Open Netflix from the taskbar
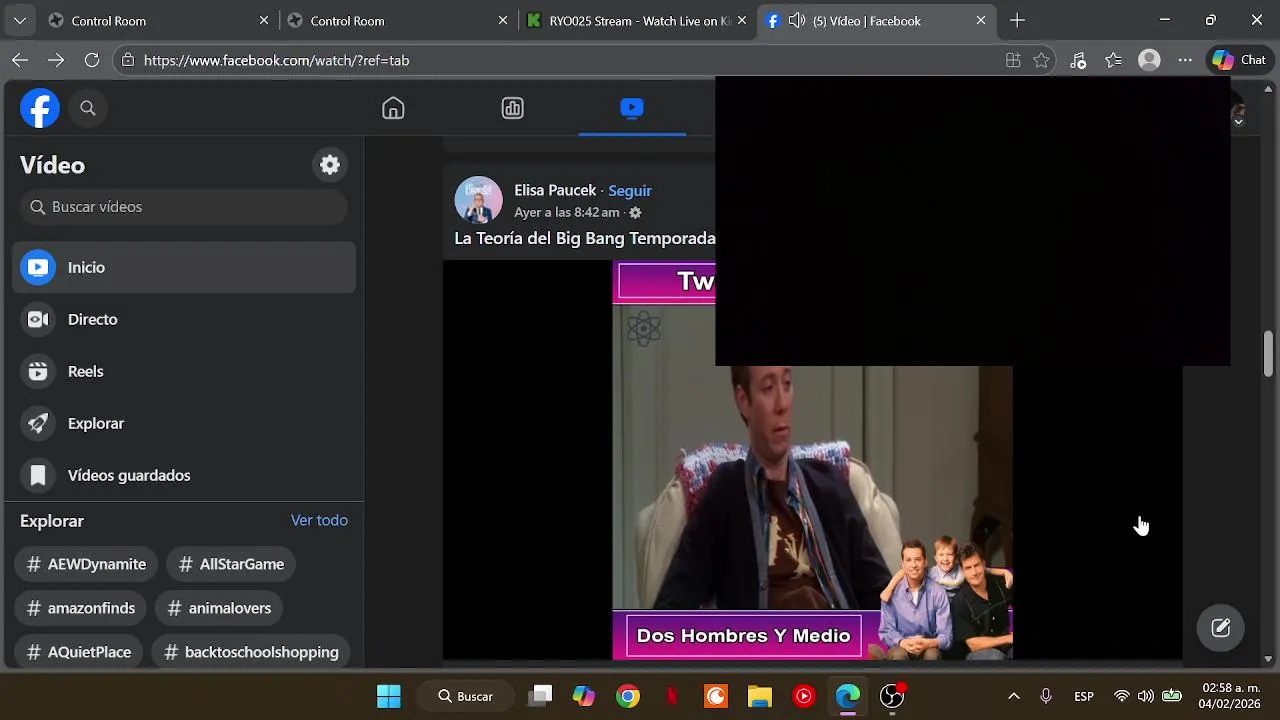This screenshot has width=1280, height=720. (x=672, y=696)
